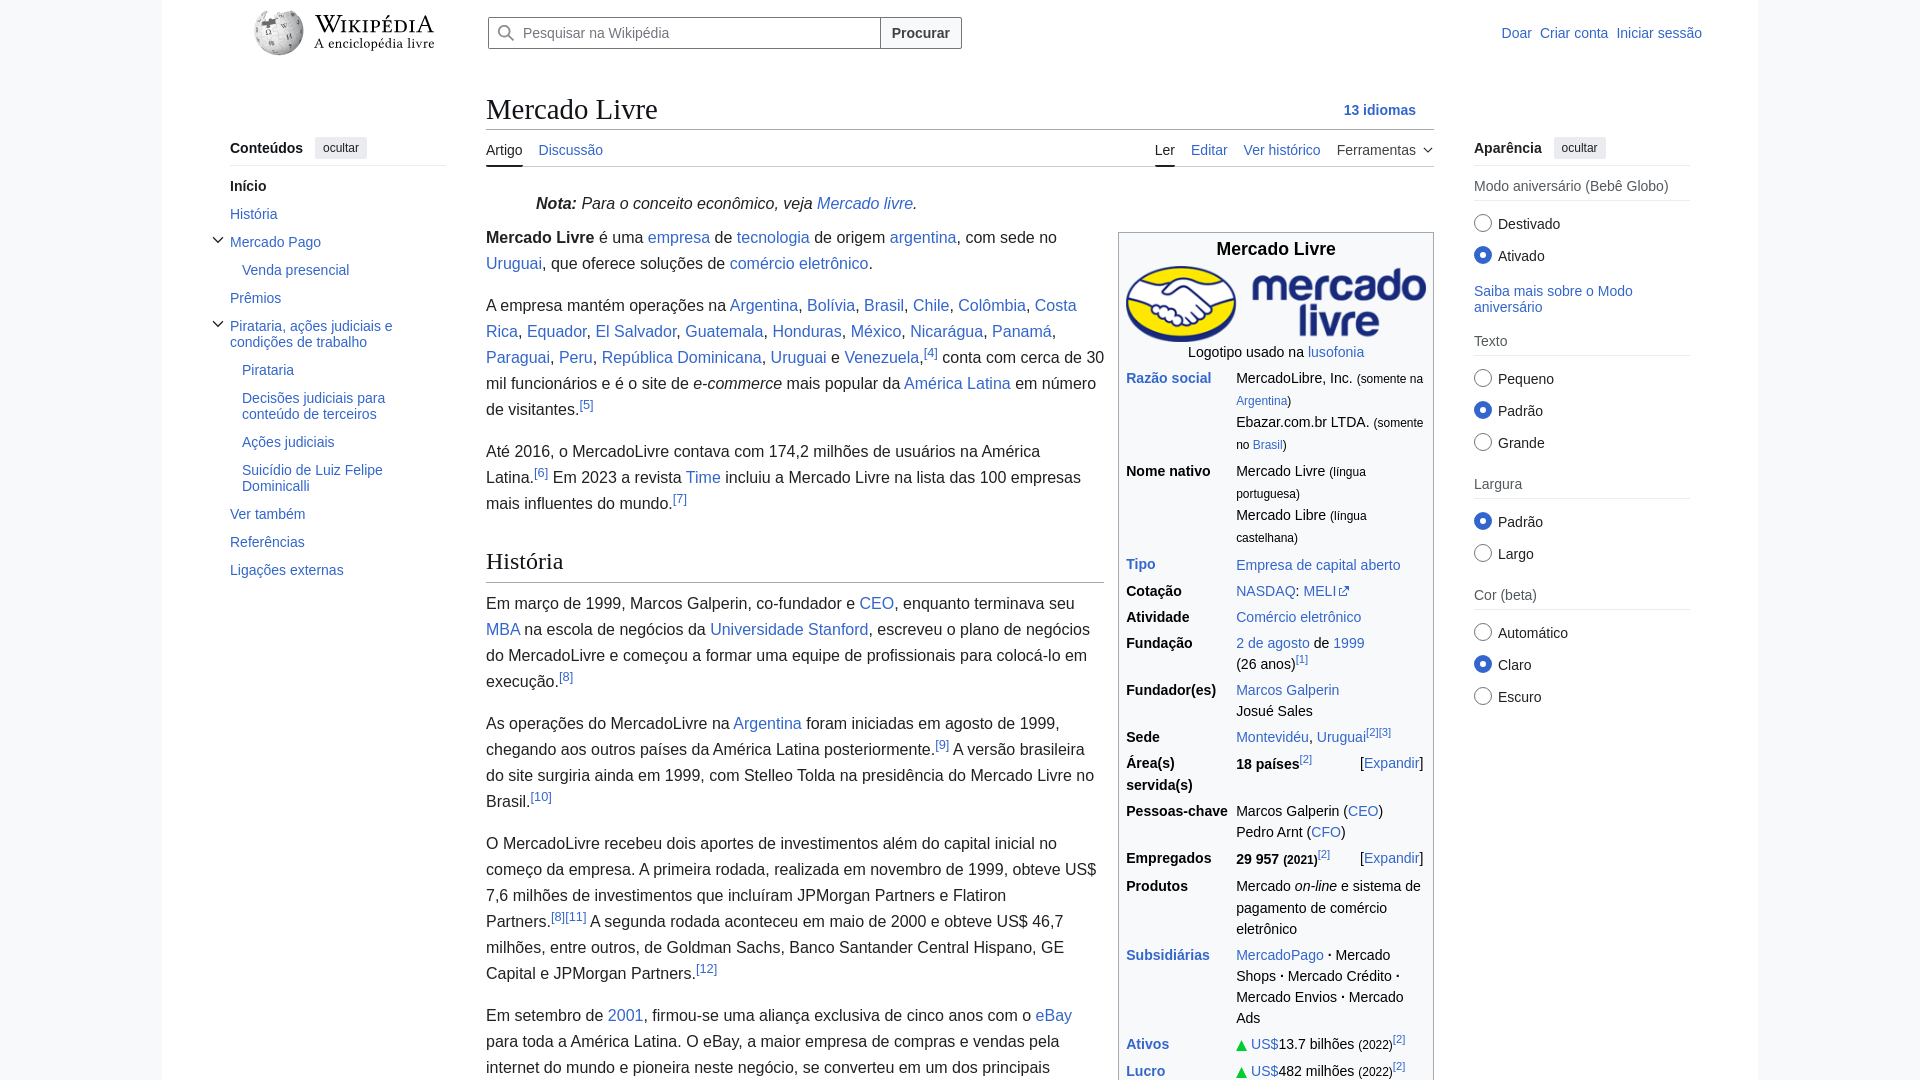Collapse the Mercado Pago contents section
The height and width of the screenshot is (1080, 1920).
pyautogui.click(x=218, y=240)
